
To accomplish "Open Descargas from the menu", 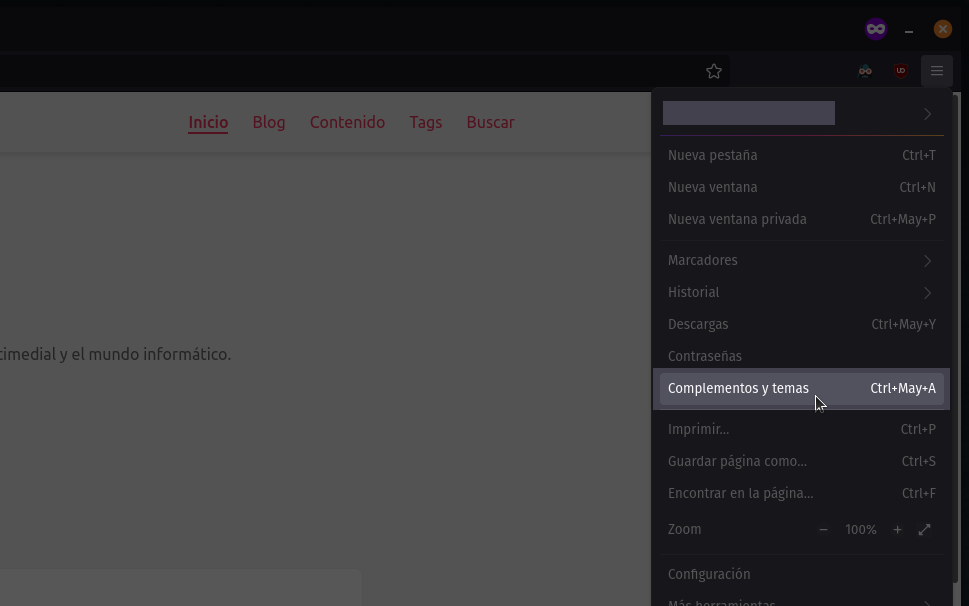I will coord(698,324).
